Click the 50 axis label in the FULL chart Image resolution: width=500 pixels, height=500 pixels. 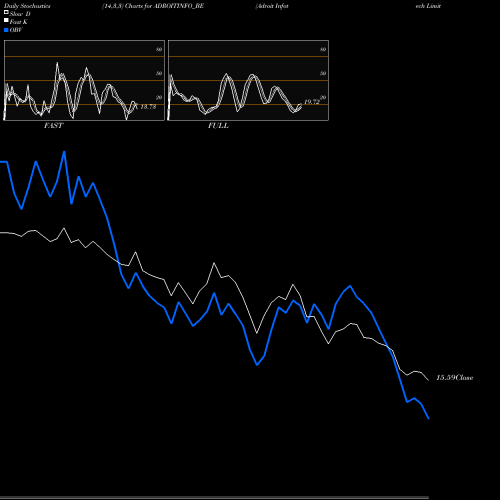click(323, 73)
